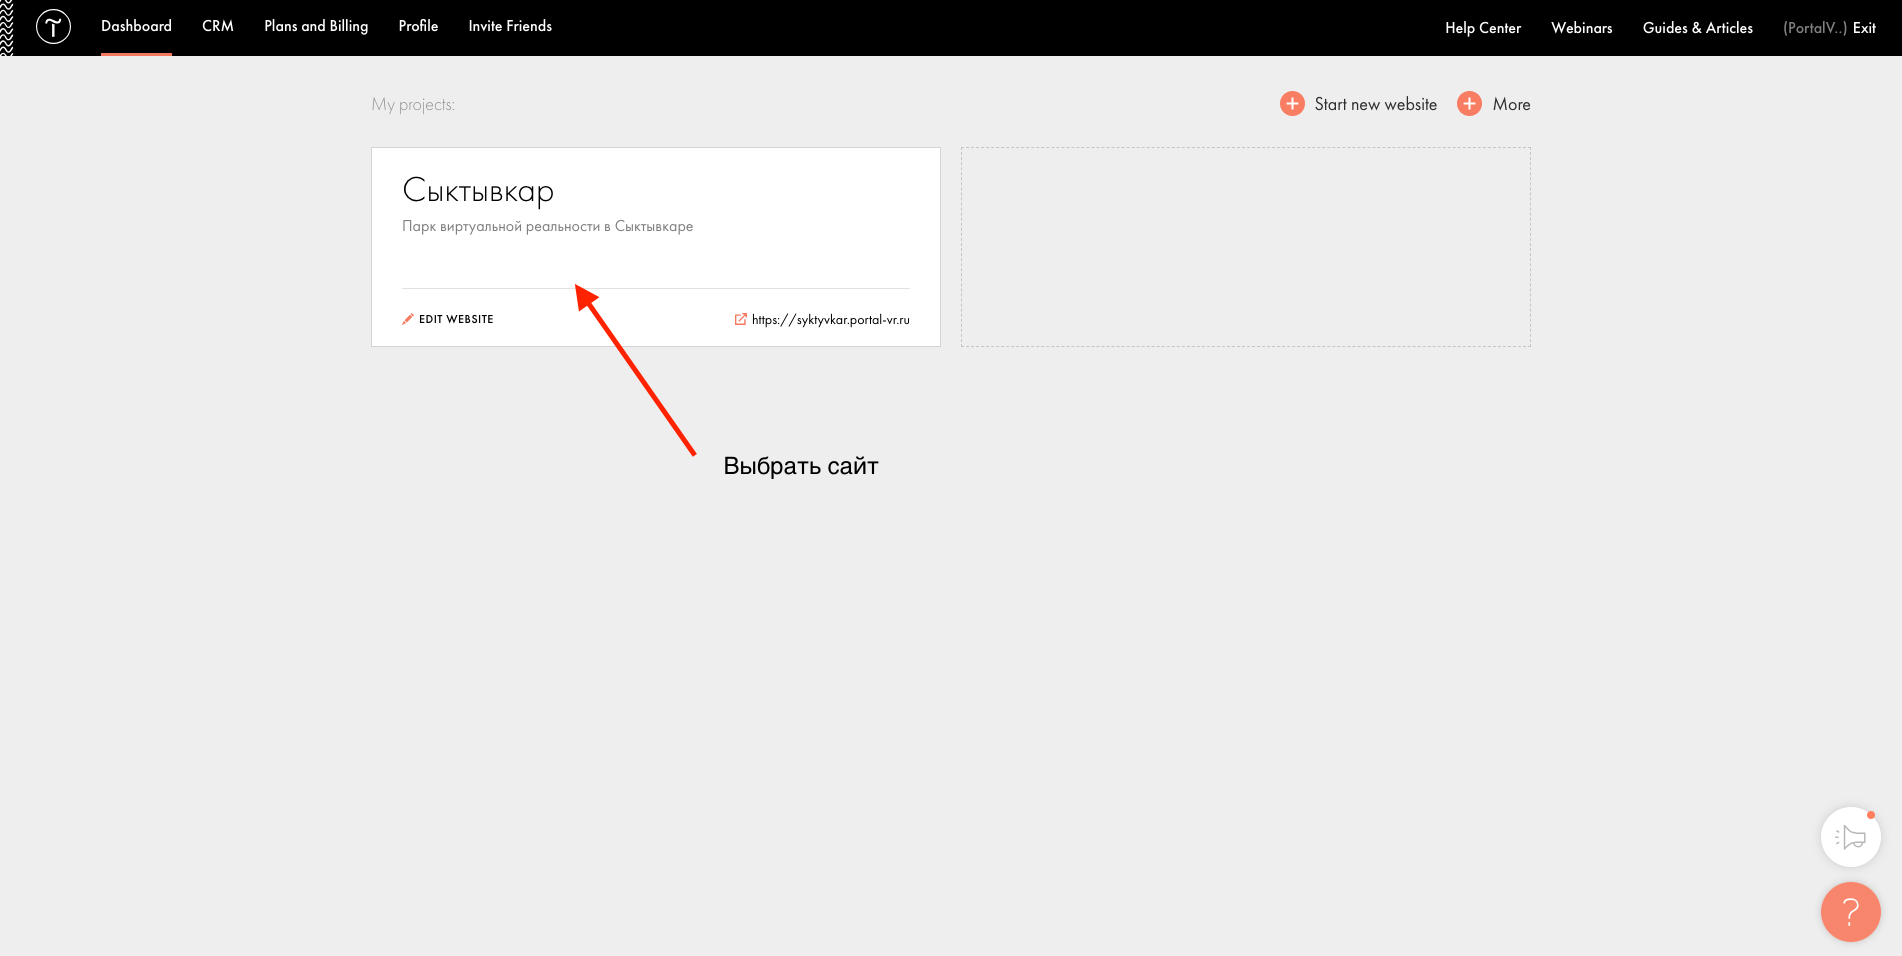Select Invite Friends in top navigation
Image resolution: width=1902 pixels, height=956 pixels.
(x=510, y=26)
